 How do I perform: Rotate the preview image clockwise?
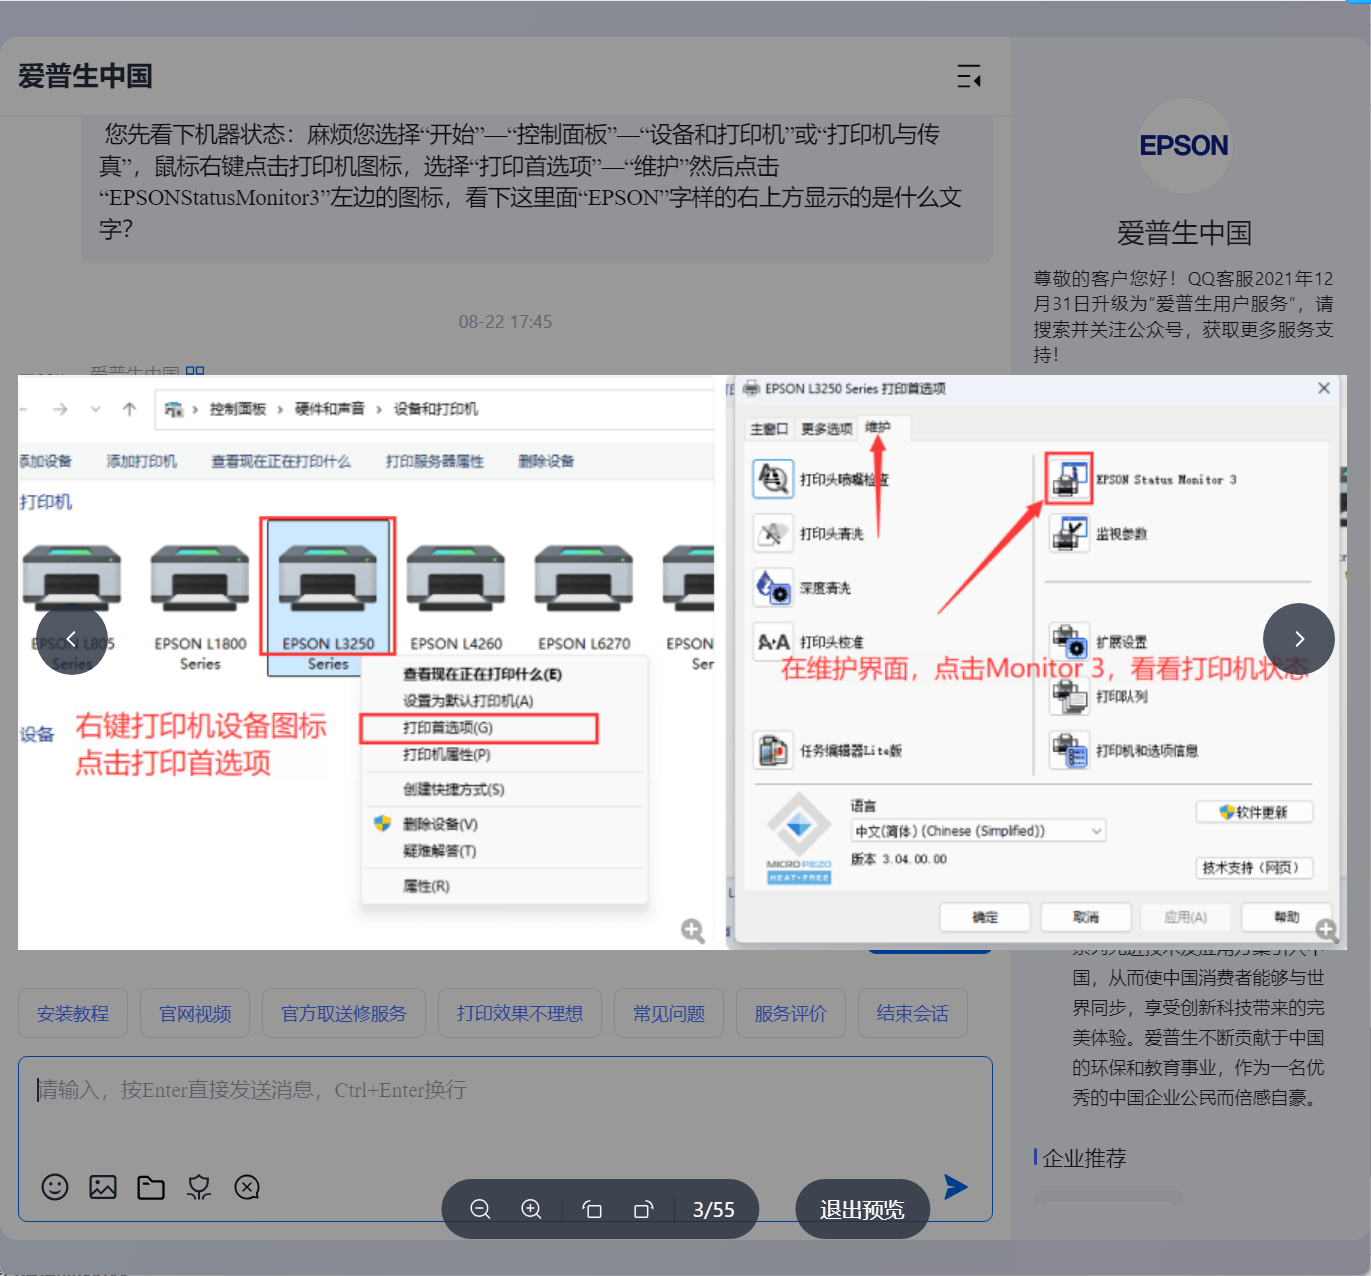pyautogui.click(x=643, y=1210)
